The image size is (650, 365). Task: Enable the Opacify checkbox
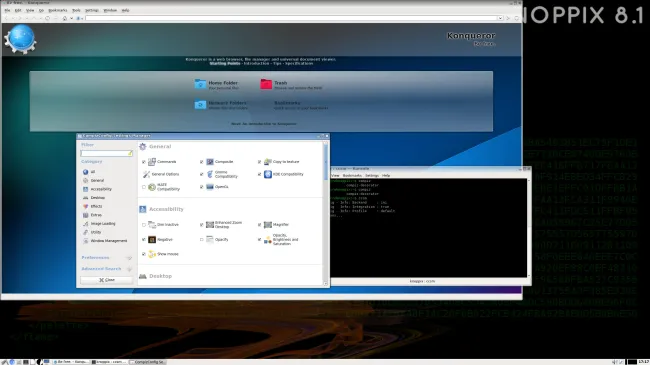pyautogui.click(x=202, y=240)
